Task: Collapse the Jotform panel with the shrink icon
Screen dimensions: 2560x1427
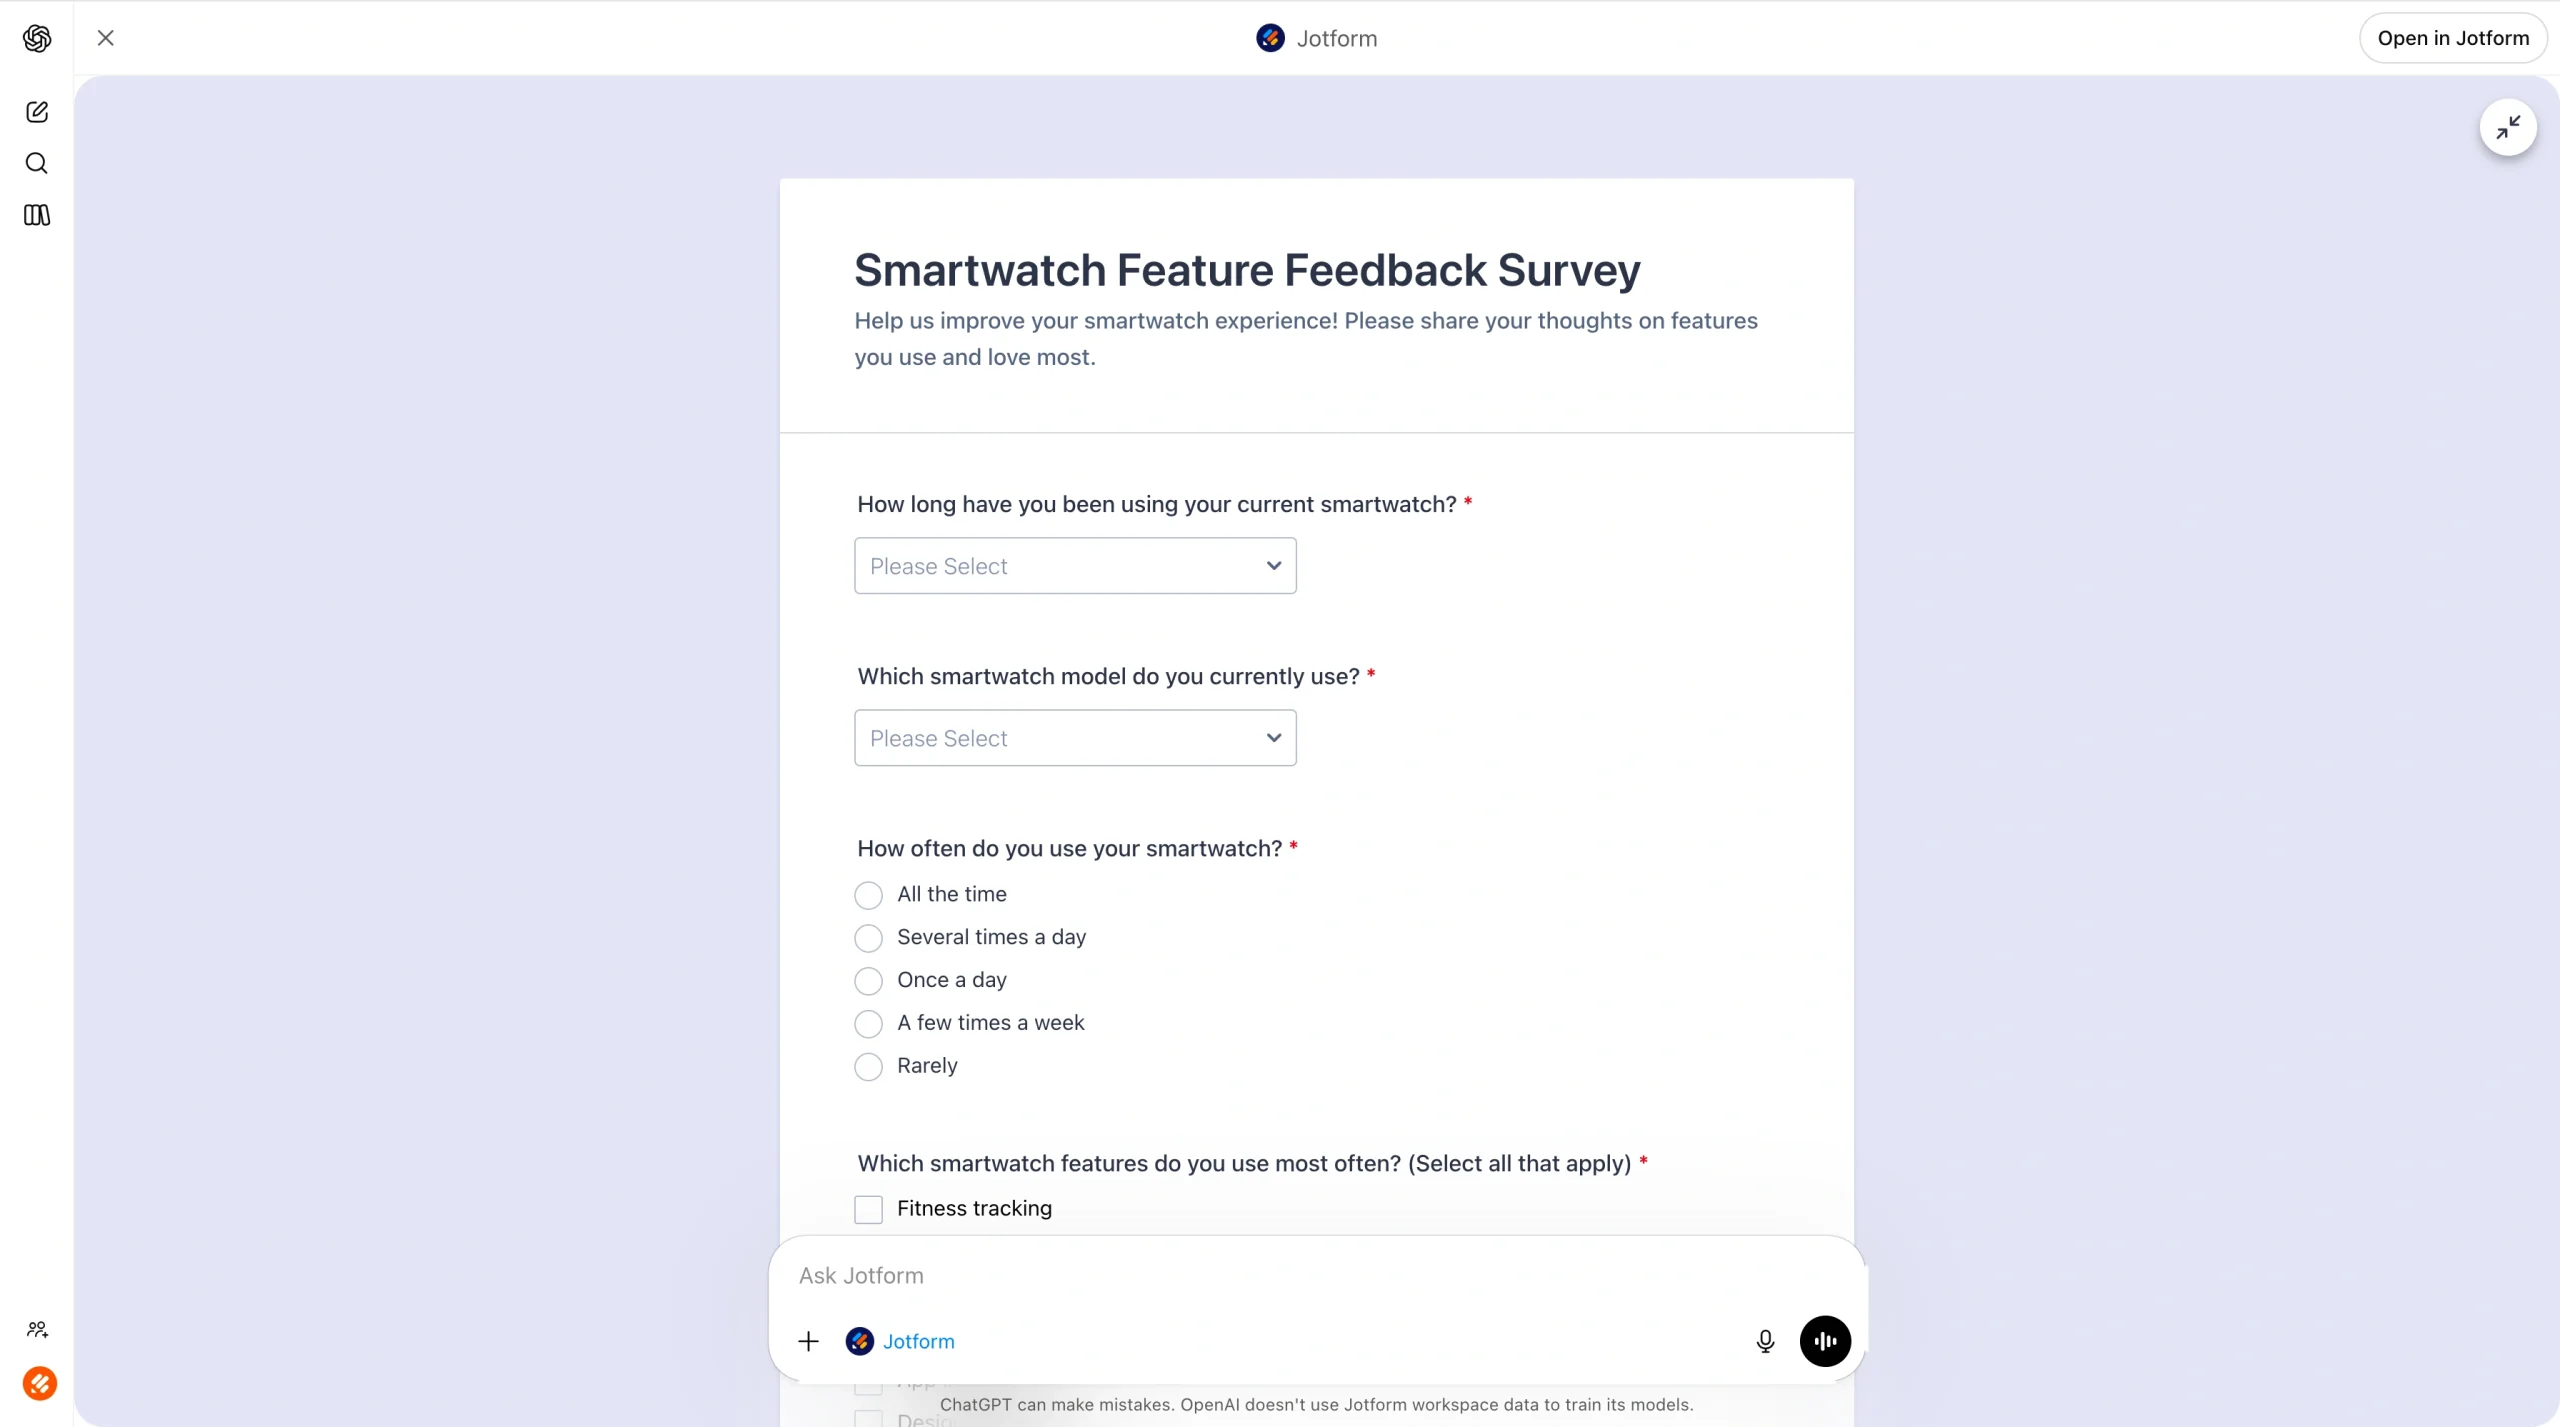Action: pyautogui.click(x=2508, y=128)
